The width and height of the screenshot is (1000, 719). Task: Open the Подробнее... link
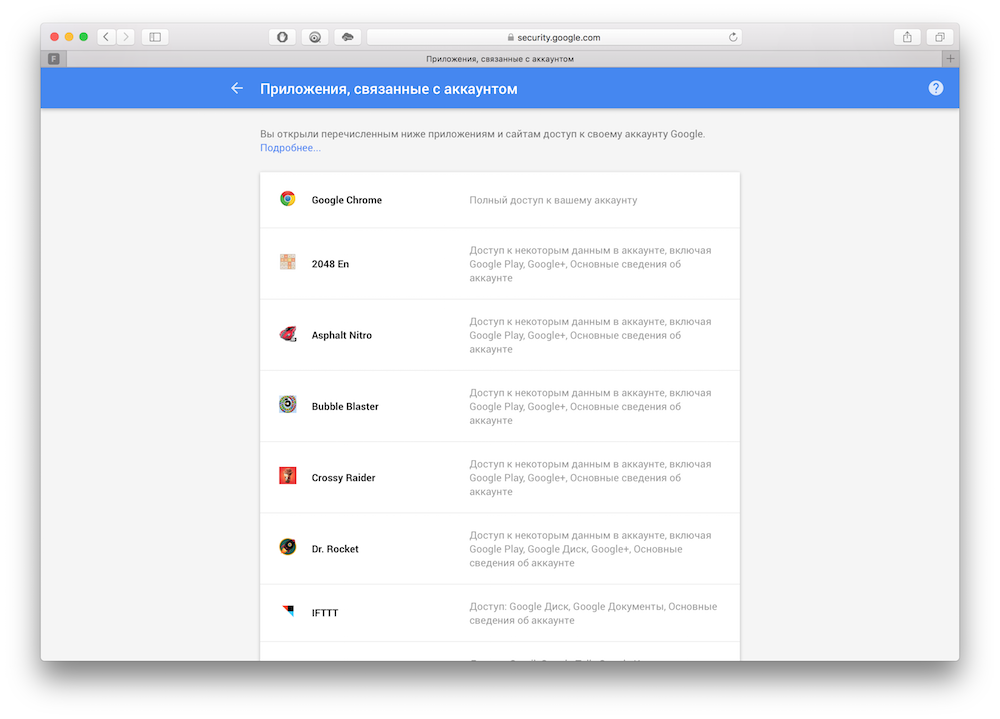290,148
